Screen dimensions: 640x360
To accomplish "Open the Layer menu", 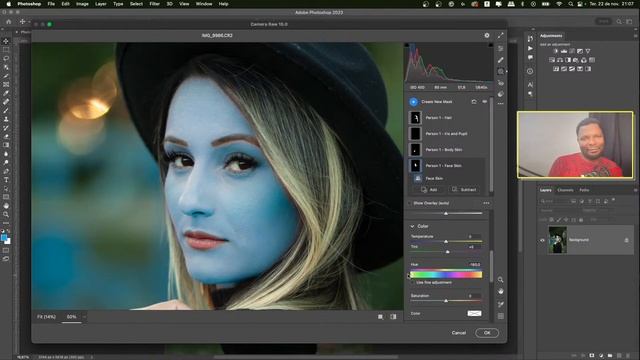I will coord(100,4).
